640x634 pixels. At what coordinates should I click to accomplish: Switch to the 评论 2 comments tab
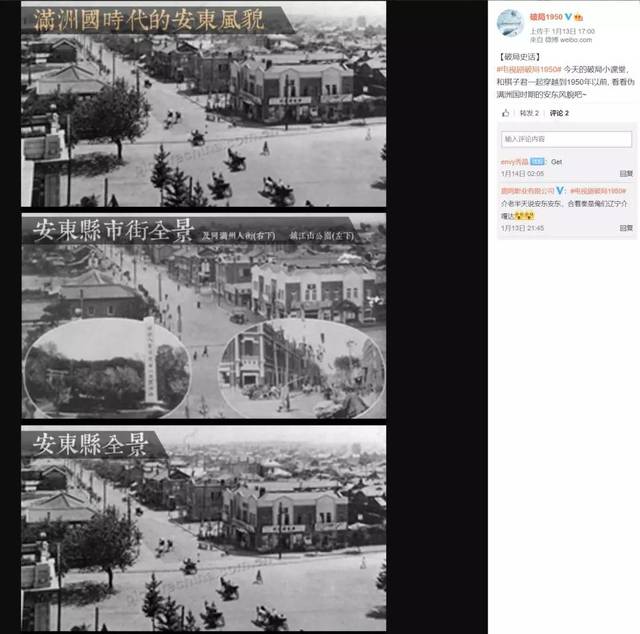click(559, 113)
